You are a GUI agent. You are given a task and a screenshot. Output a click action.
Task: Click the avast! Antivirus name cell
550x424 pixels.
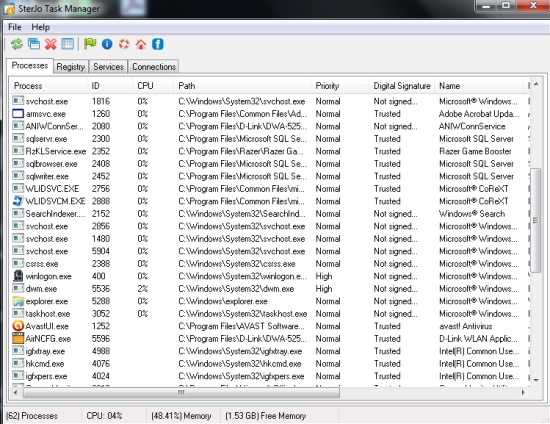tap(465, 326)
